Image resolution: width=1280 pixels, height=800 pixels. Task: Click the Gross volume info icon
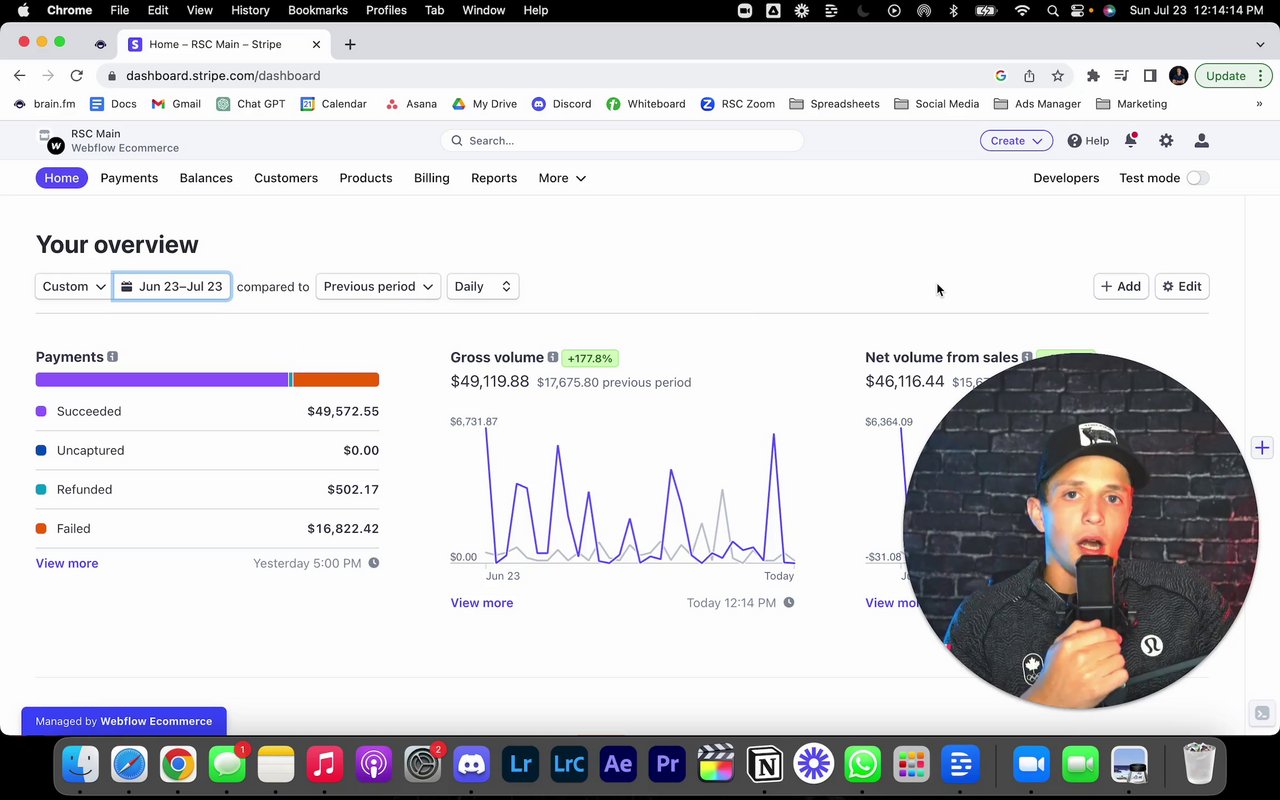coord(552,357)
